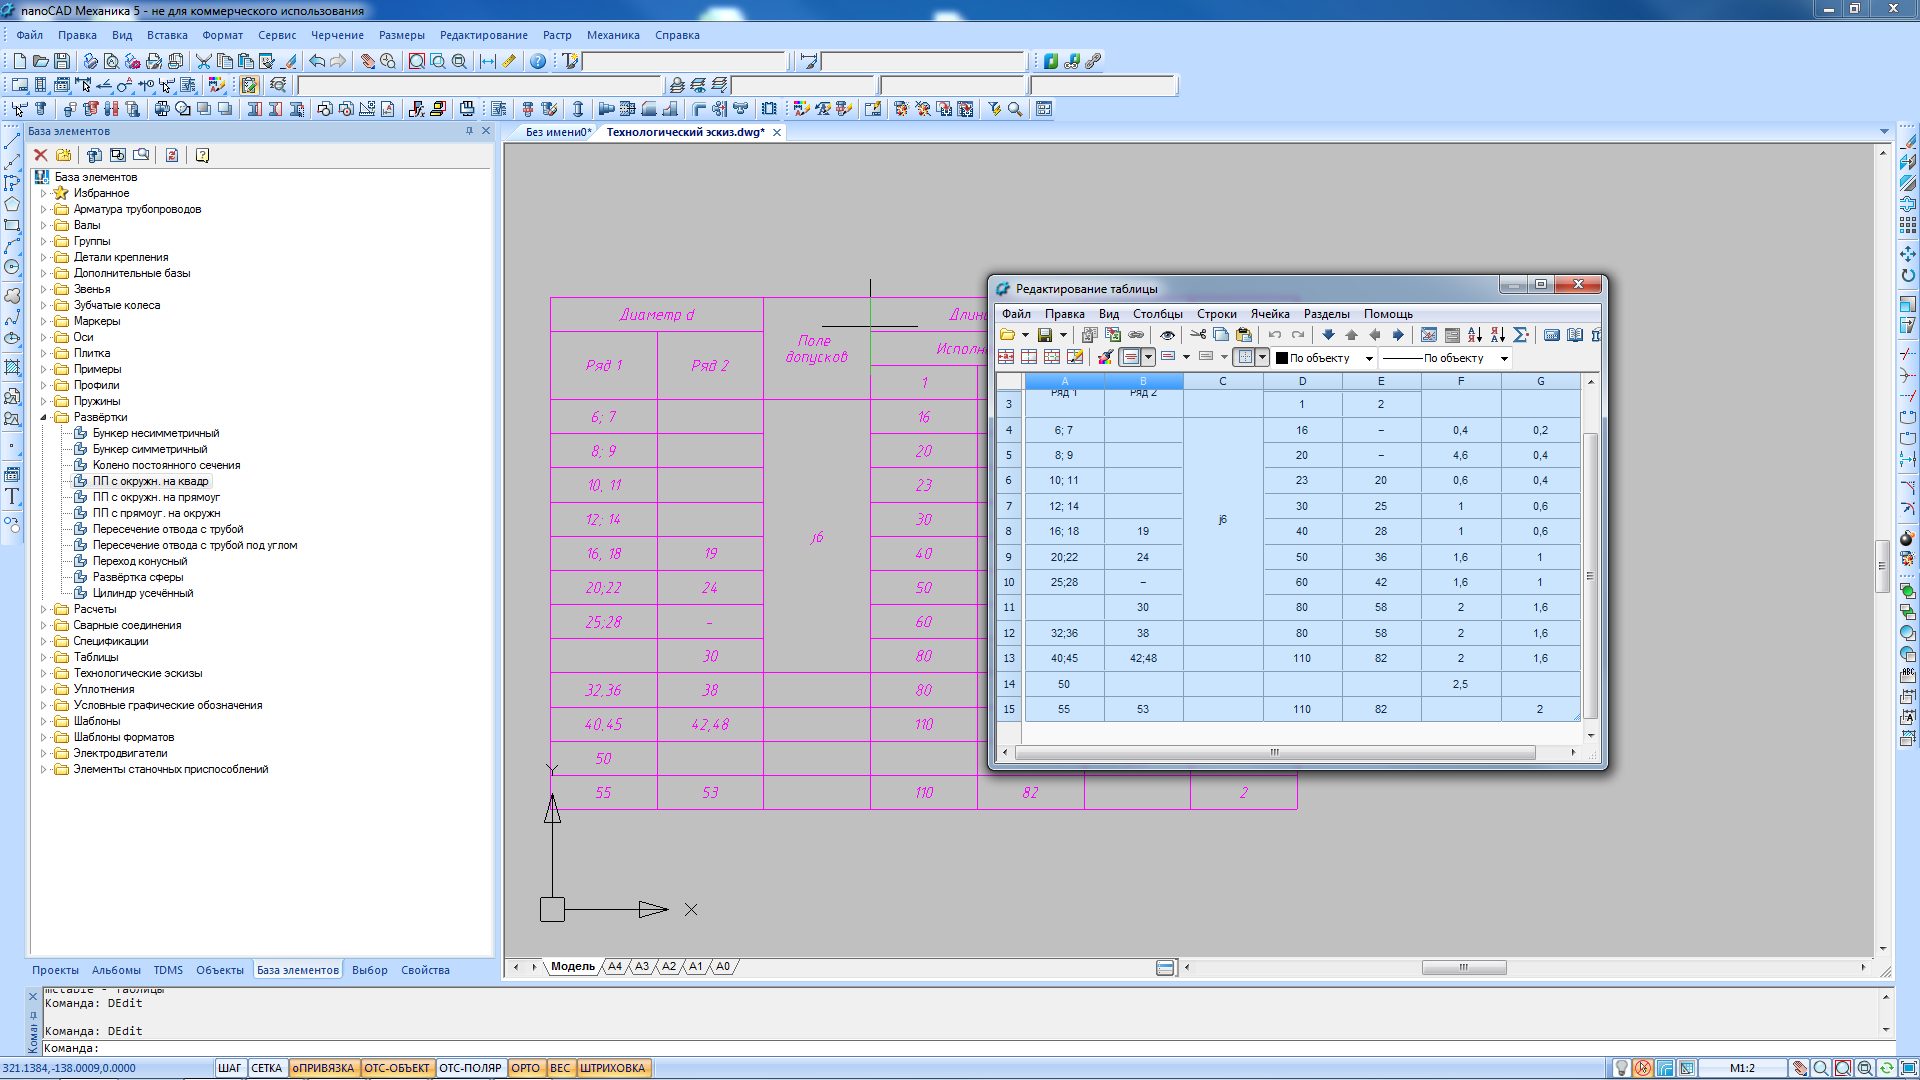This screenshot has height=1080, width=1920.
Task: Click help icon in База элементов toolbar
Action: [202, 155]
